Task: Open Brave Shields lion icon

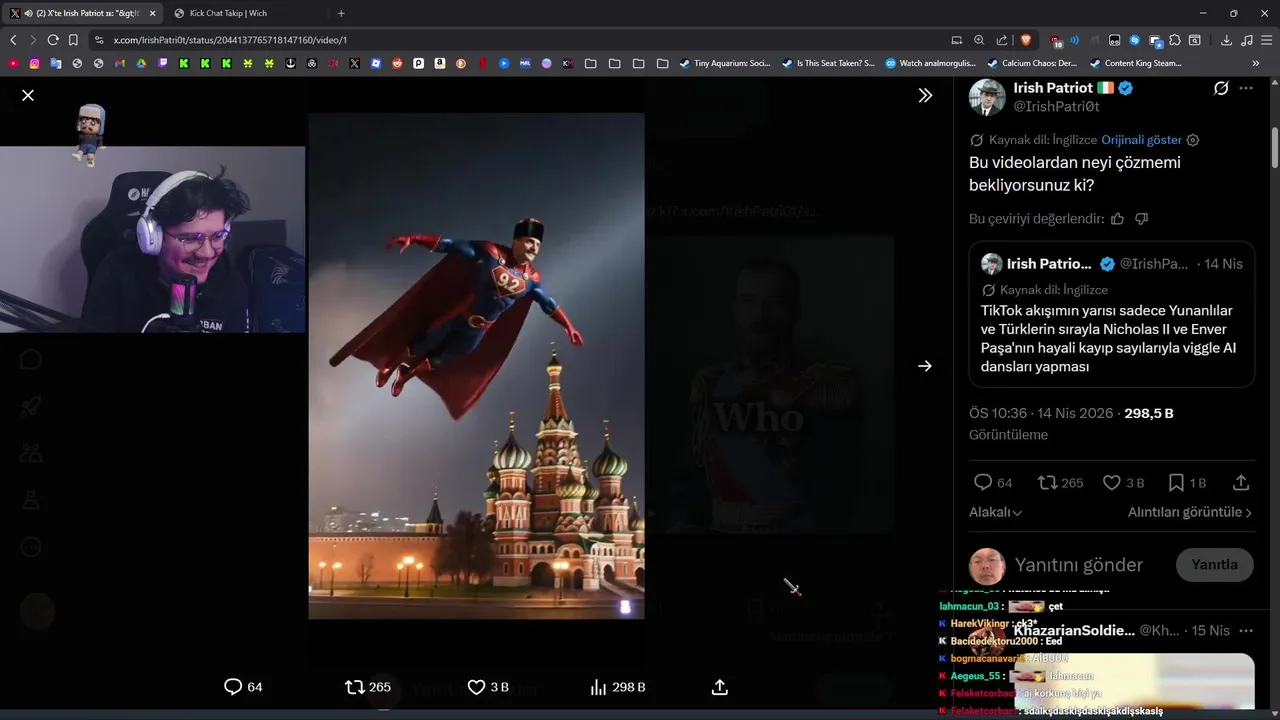Action: click(1026, 40)
